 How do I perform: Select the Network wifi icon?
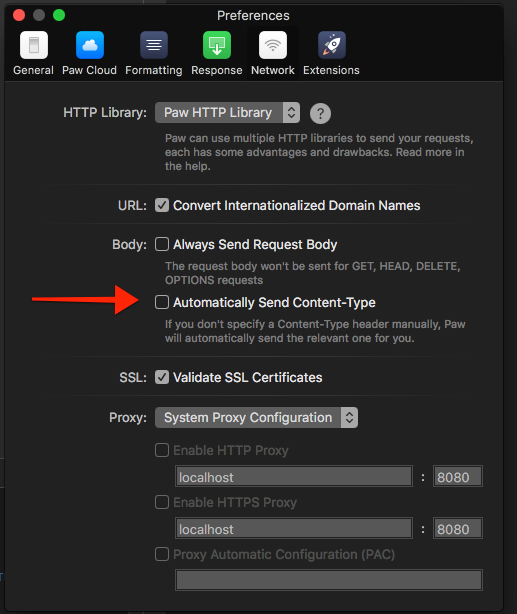pos(273,45)
